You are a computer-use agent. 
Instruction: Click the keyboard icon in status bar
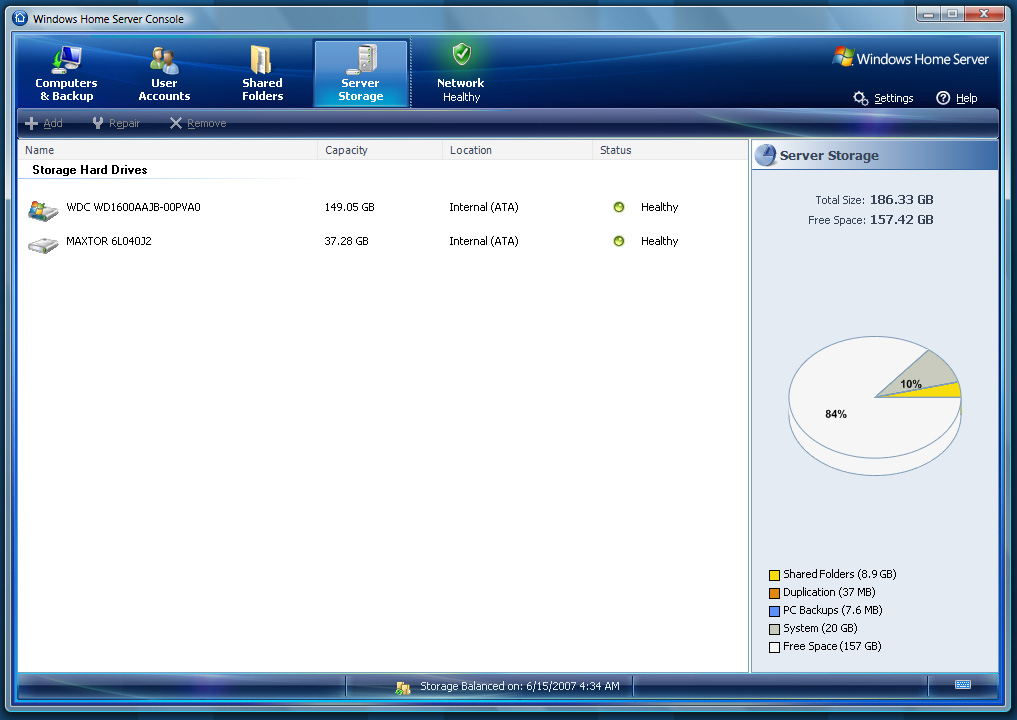(x=963, y=685)
